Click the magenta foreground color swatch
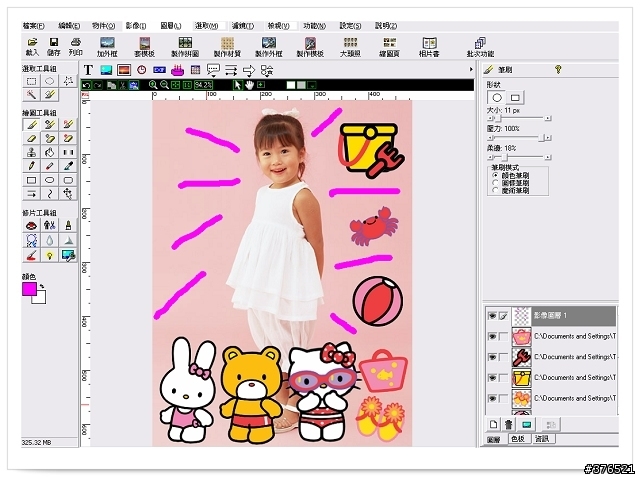The image size is (640, 477). 29,289
